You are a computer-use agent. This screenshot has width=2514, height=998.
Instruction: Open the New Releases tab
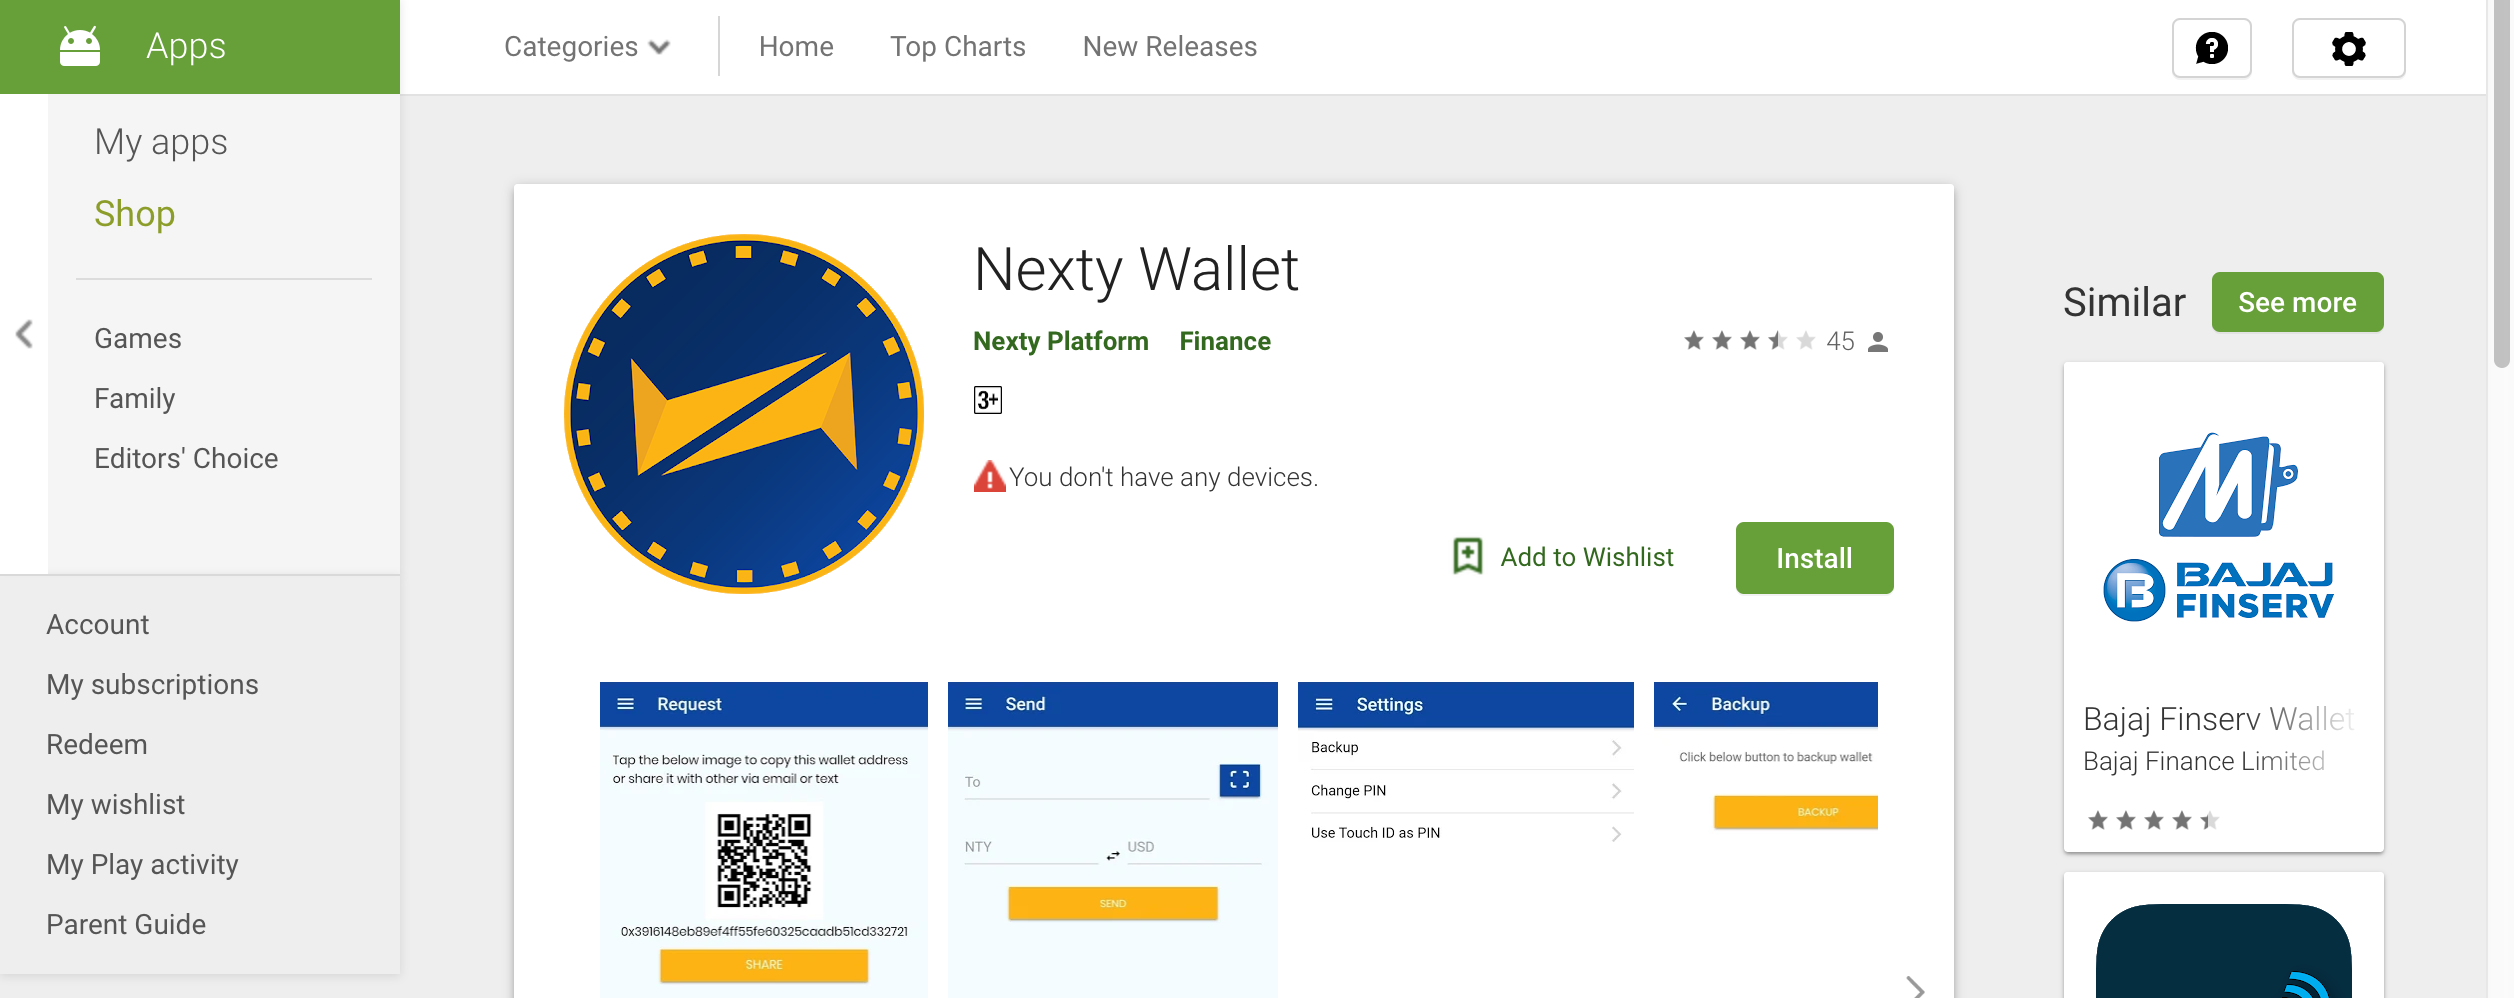[1170, 47]
